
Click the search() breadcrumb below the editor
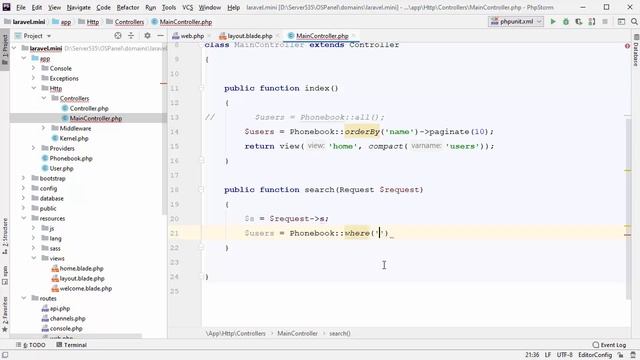[x=340, y=333]
